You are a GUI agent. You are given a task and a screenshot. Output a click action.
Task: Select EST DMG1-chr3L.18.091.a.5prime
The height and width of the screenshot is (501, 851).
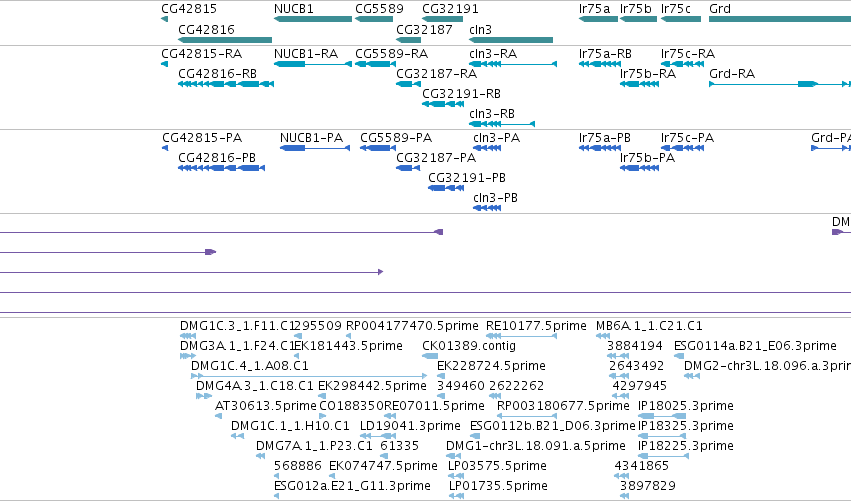(x=536, y=446)
